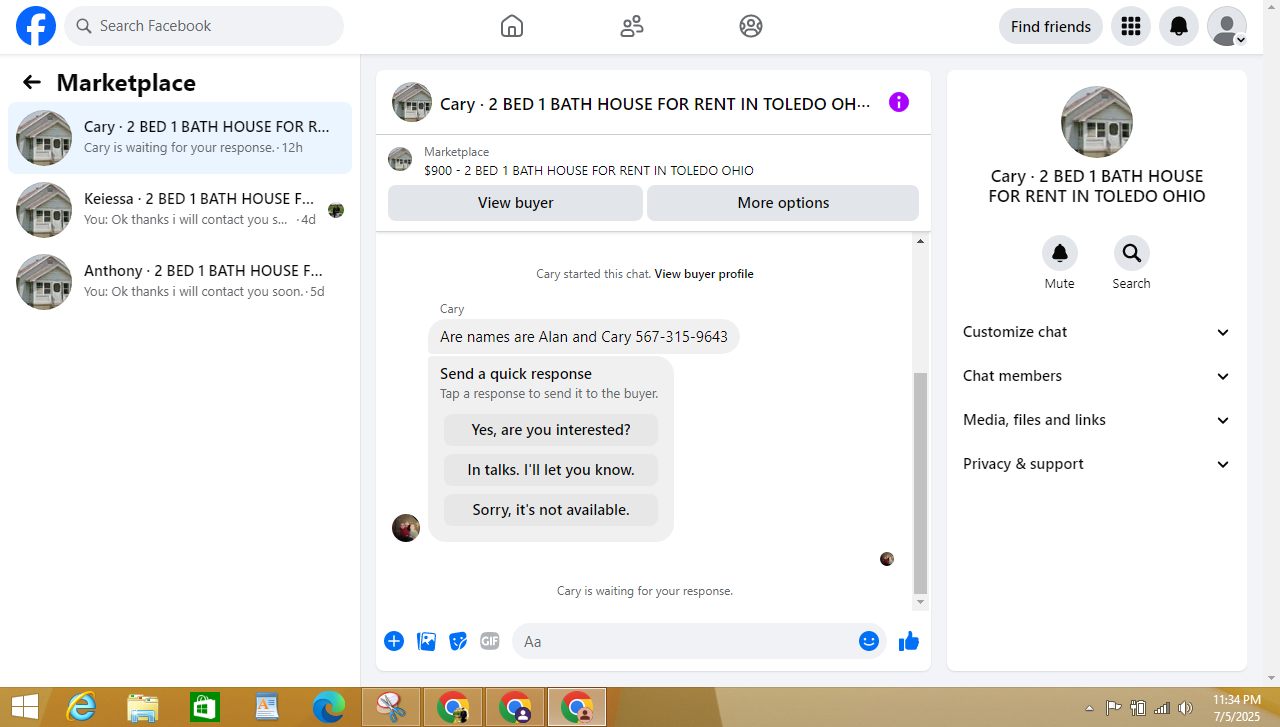Click the power plug battery tray icon
This screenshot has height=727, width=1280.
(1138, 708)
